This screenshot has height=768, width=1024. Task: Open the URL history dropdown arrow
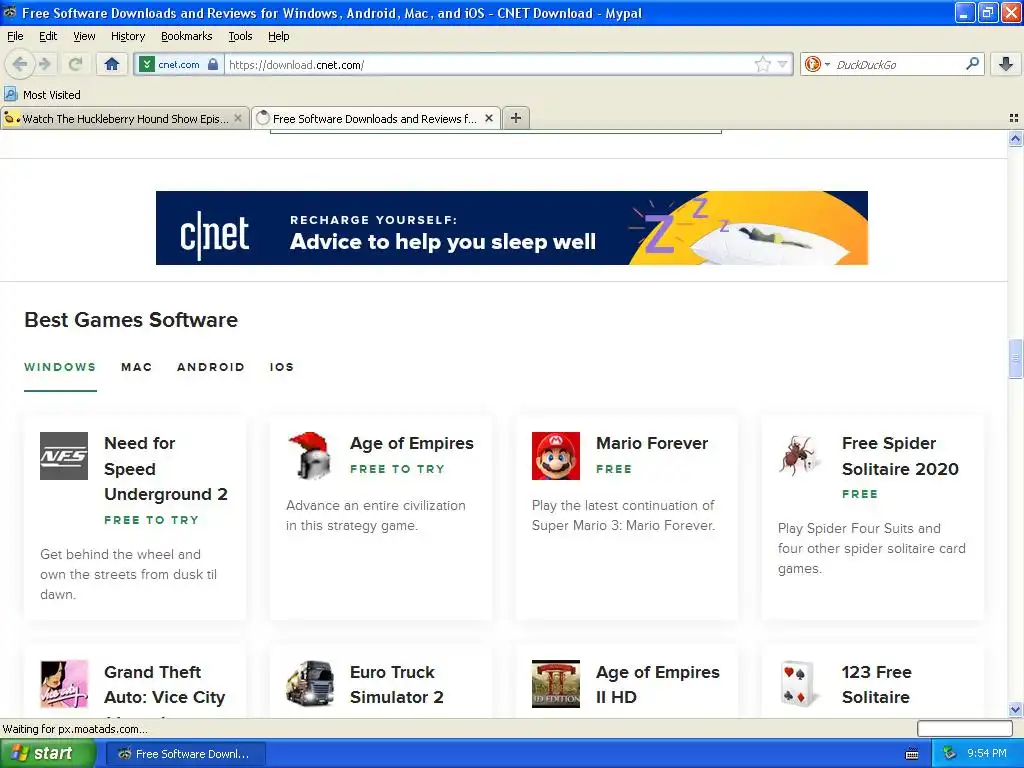(x=782, y=64)
